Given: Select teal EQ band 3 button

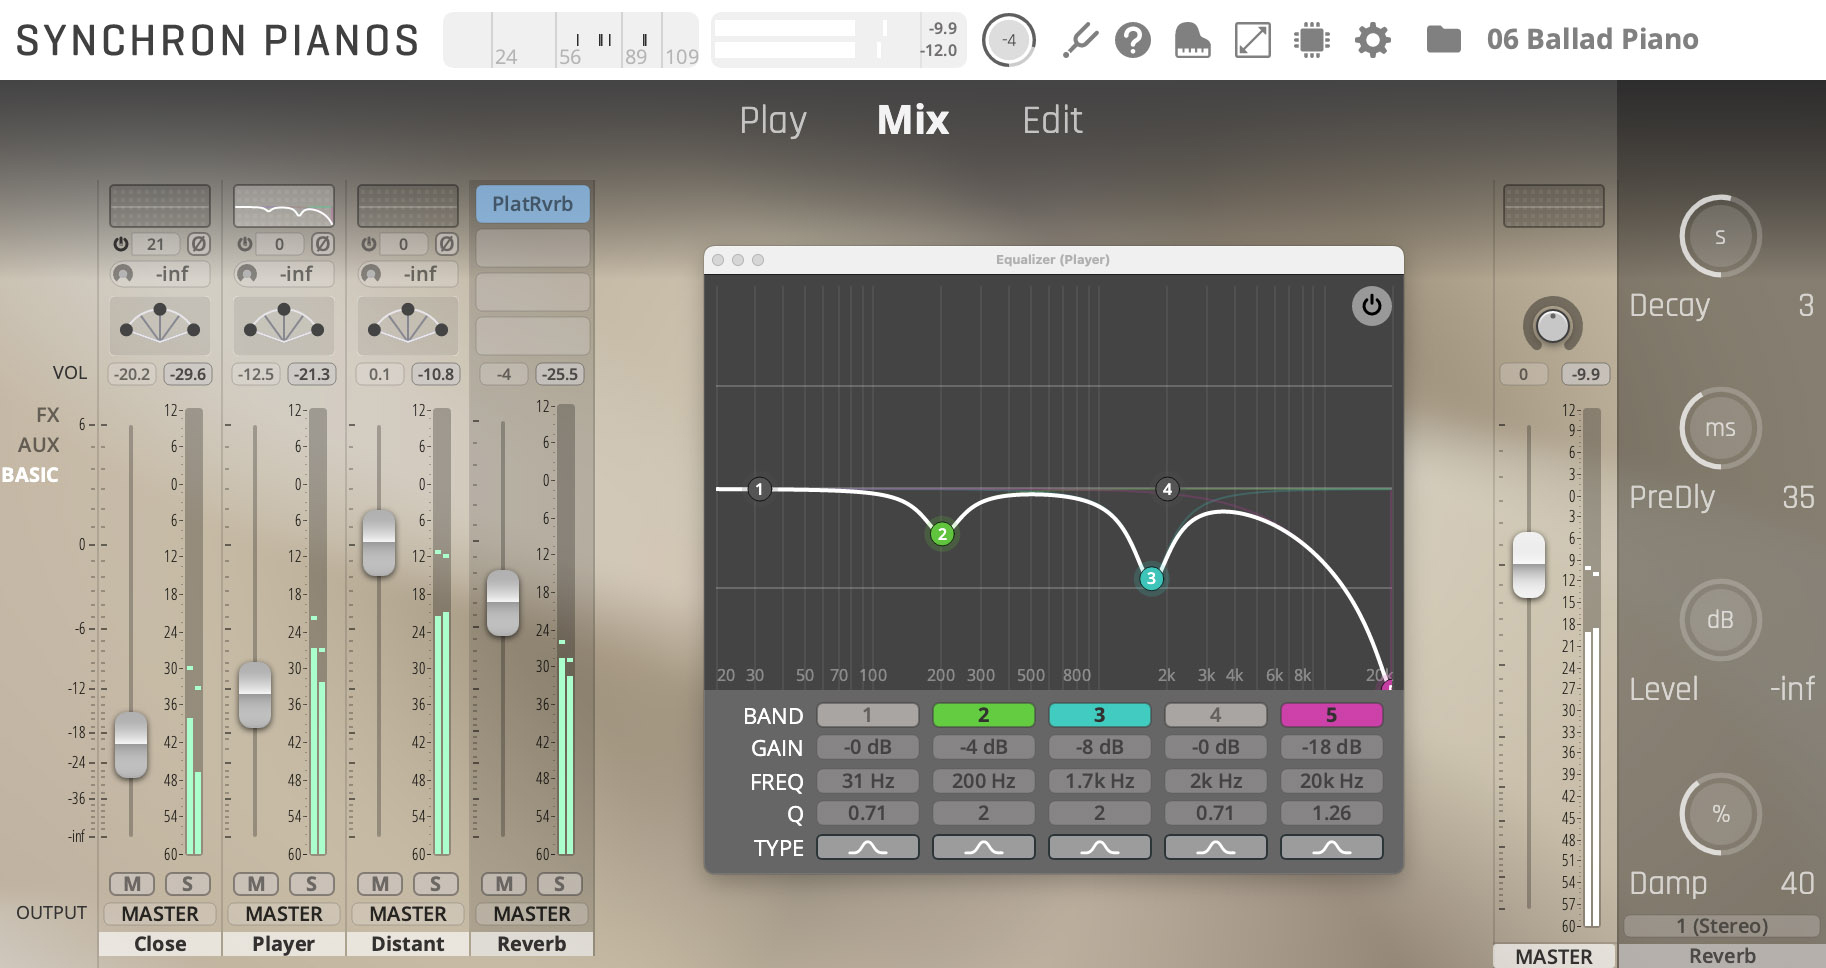Looking at the screenshot, I should (1100, 715).
